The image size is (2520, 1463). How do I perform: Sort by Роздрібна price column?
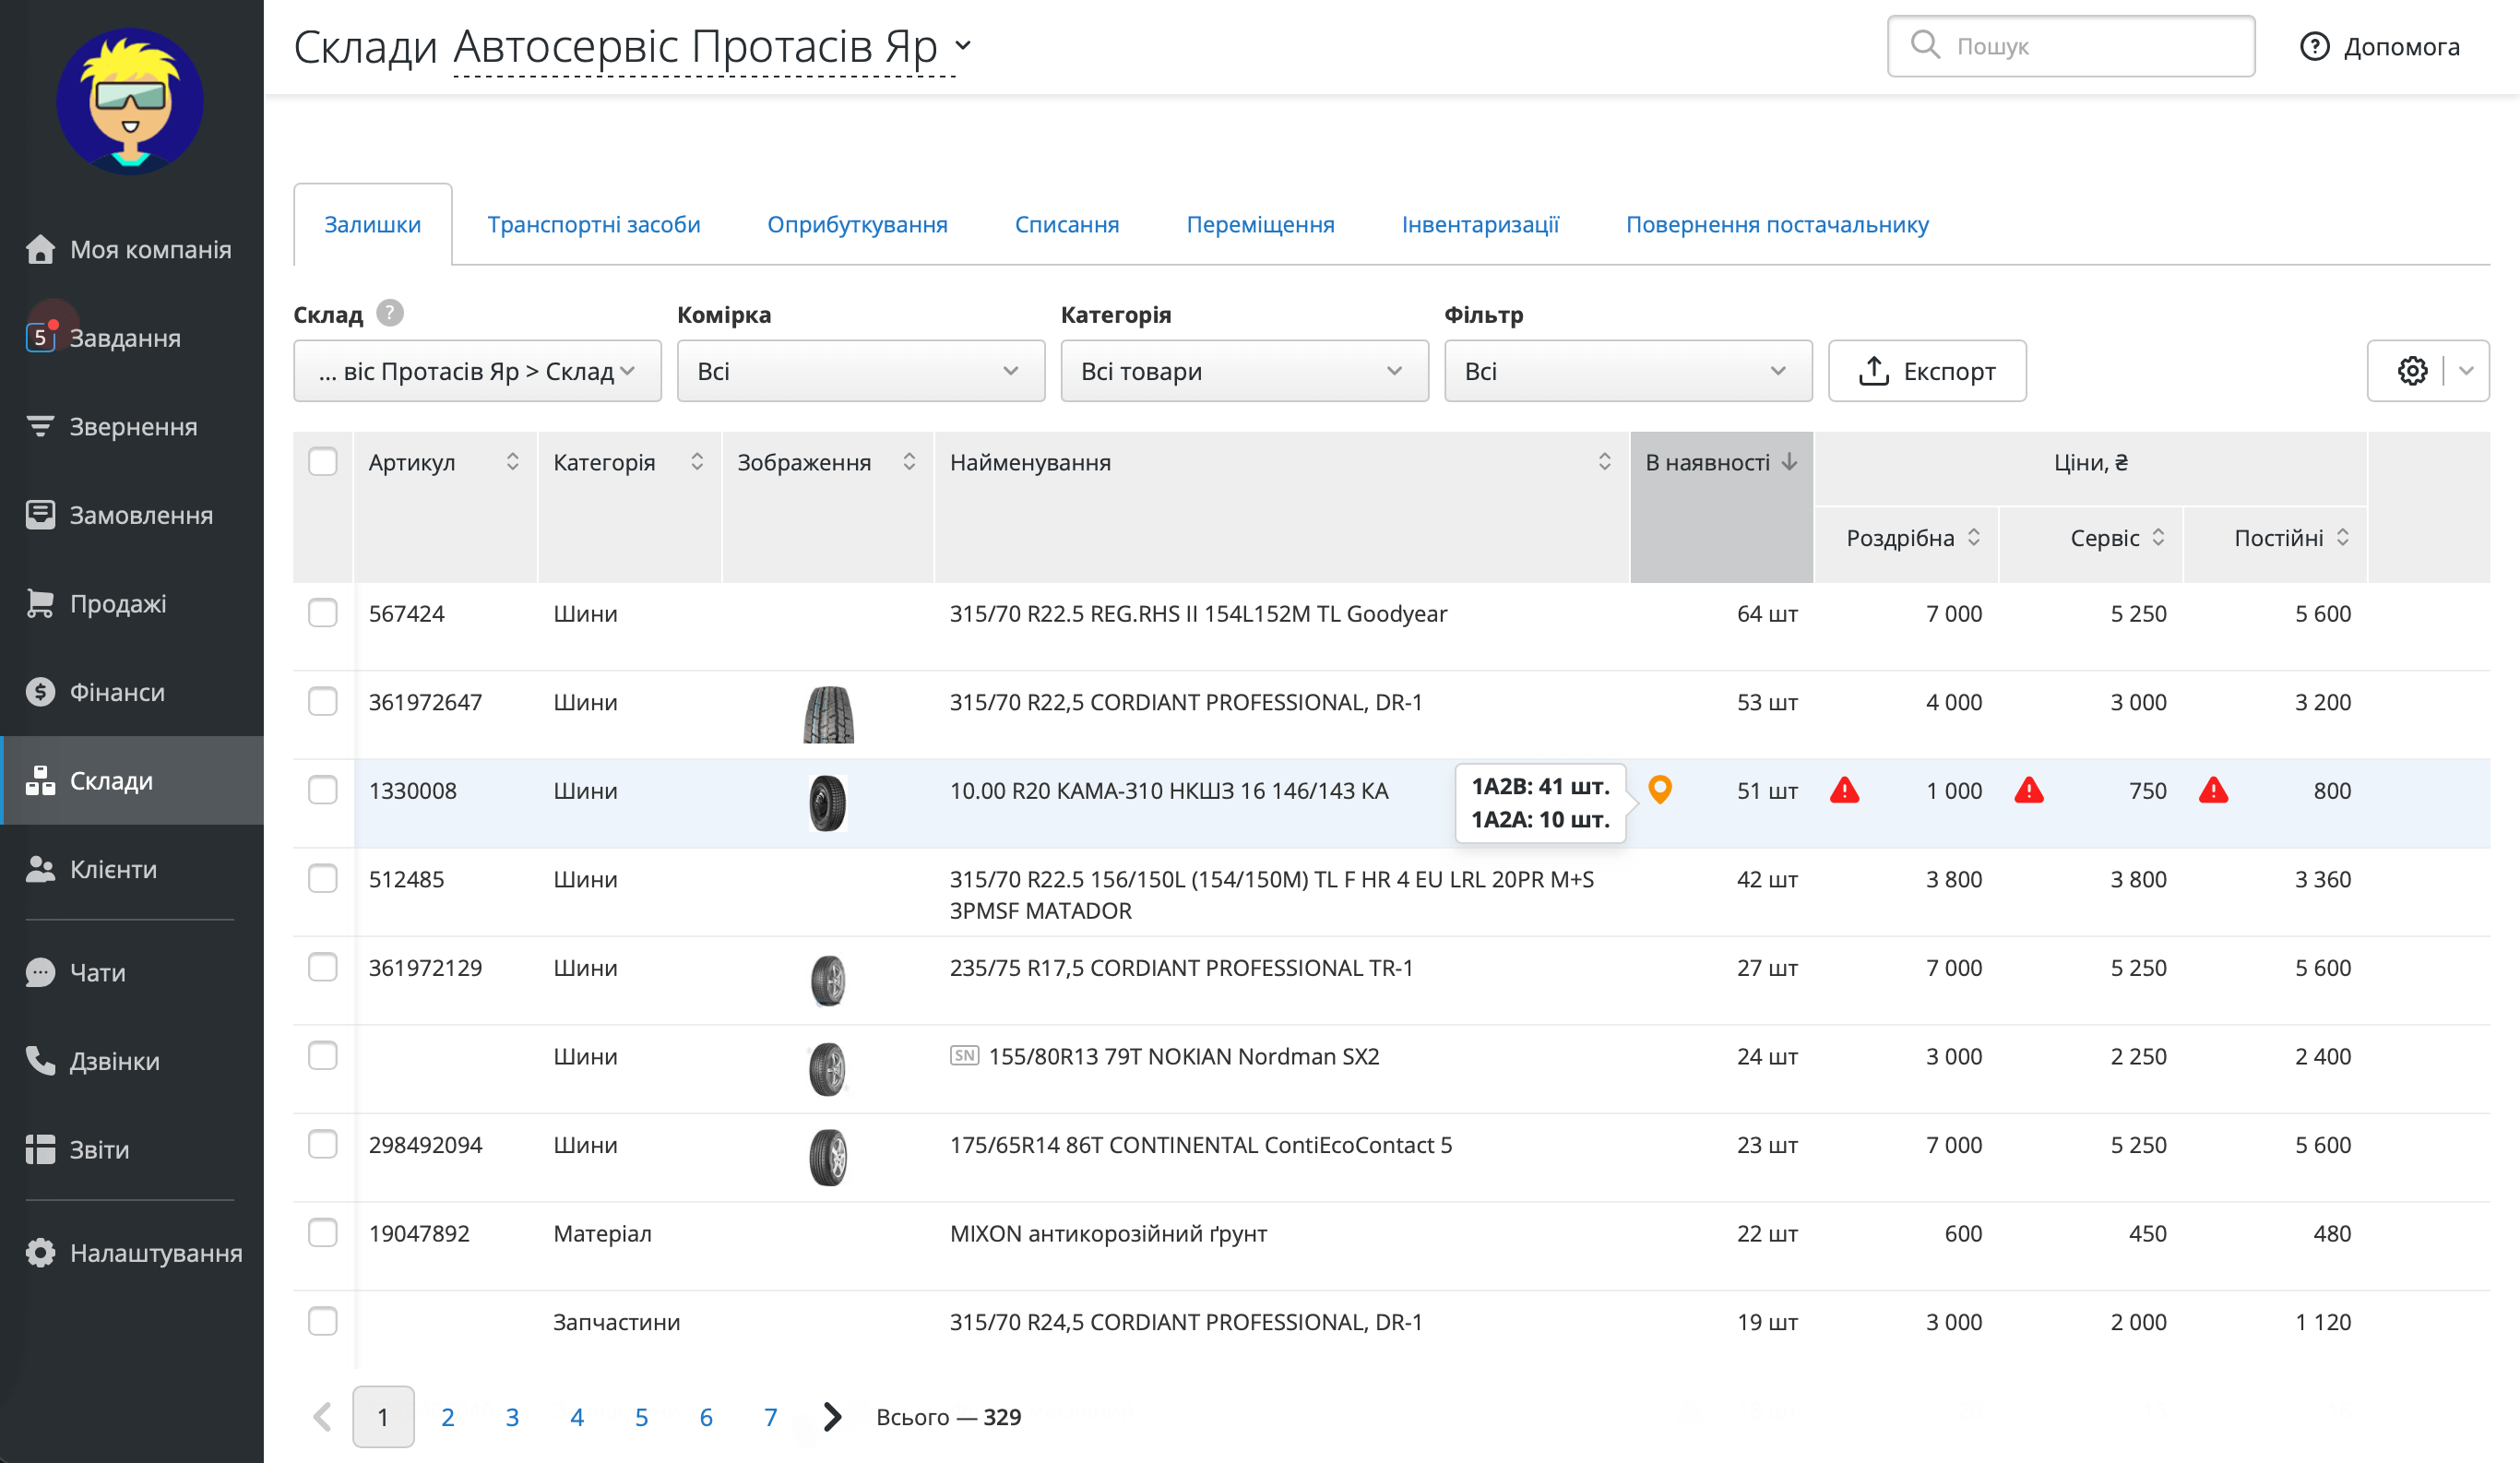1974,537
